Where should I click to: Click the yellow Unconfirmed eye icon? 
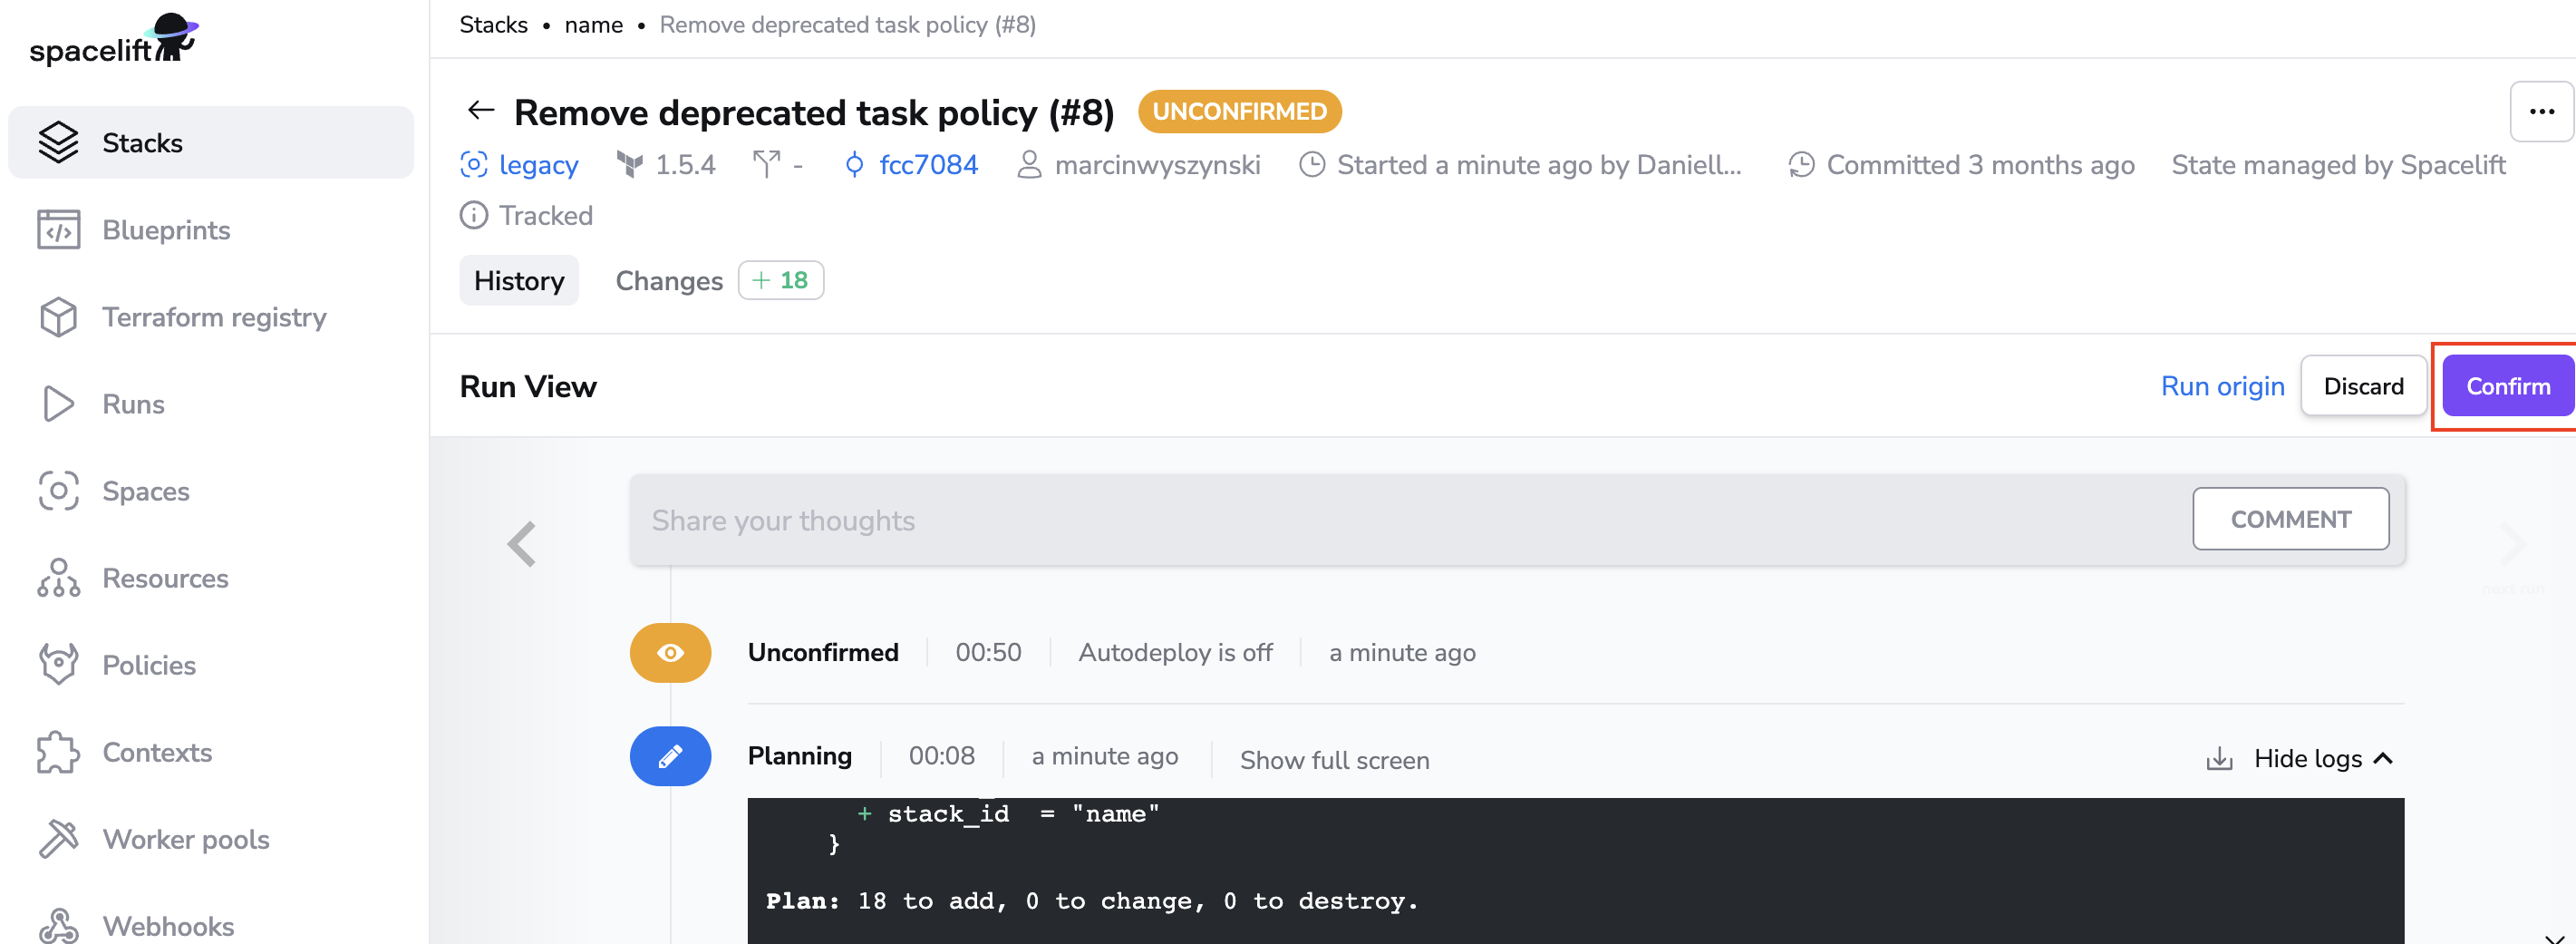pos(670,653)
